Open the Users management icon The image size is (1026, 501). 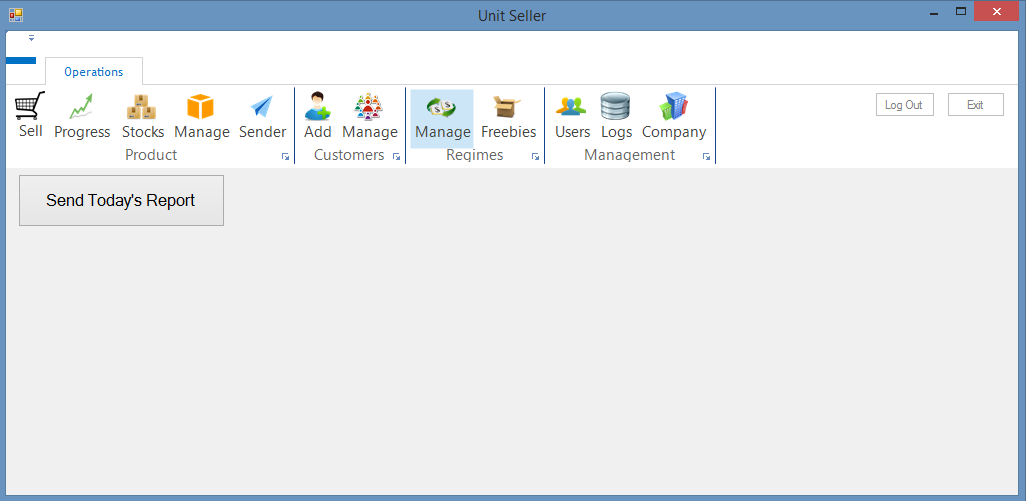pos(573,116)
